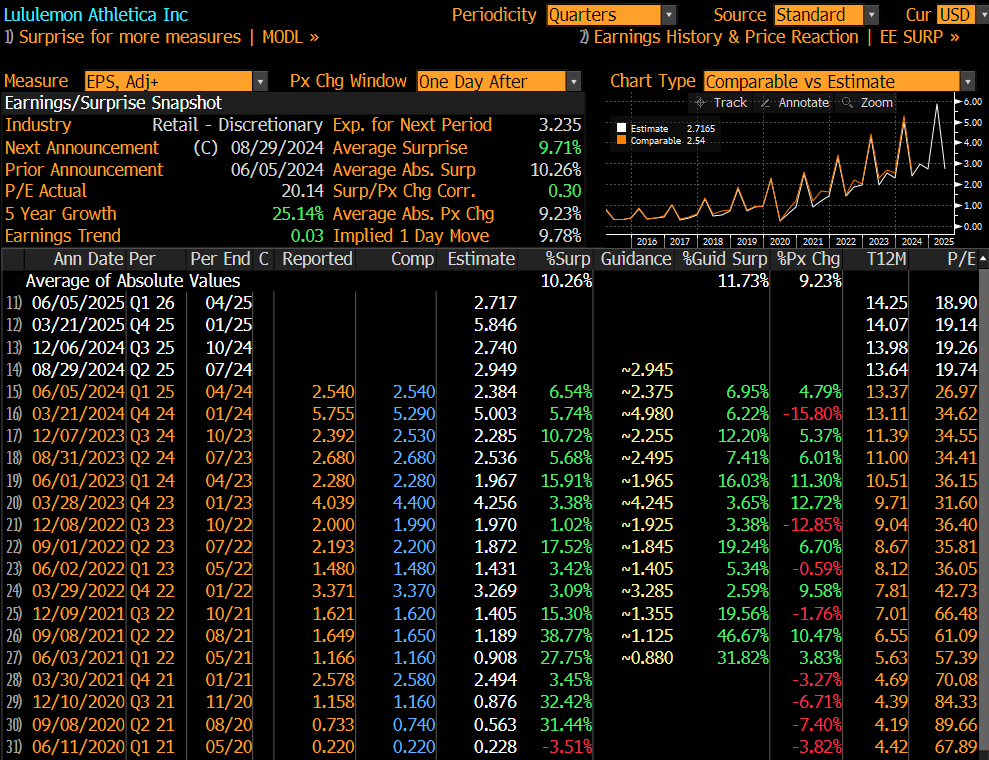Click the 38.77% surprise value
Screen dimensions: 989x760
(x=566, y=636)
